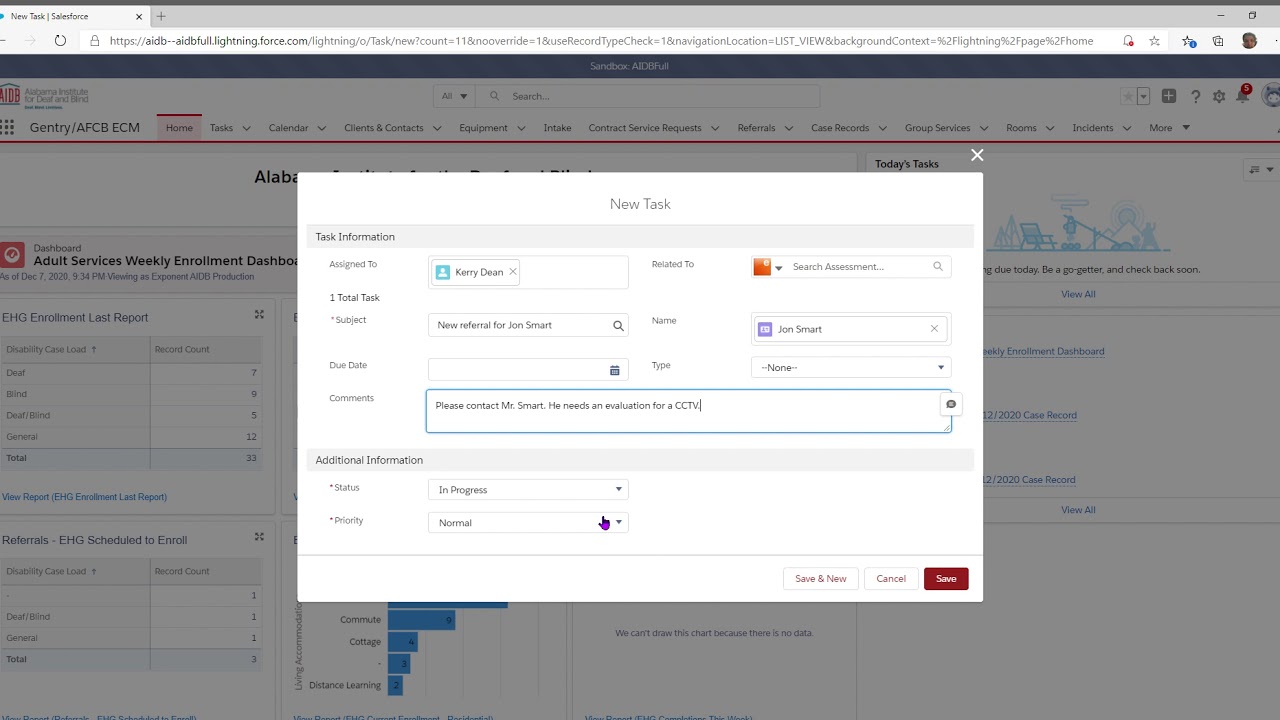This screenshot has width=1280, height=720.
Task: Click the Save & New button
Action: tap(820, 579)
